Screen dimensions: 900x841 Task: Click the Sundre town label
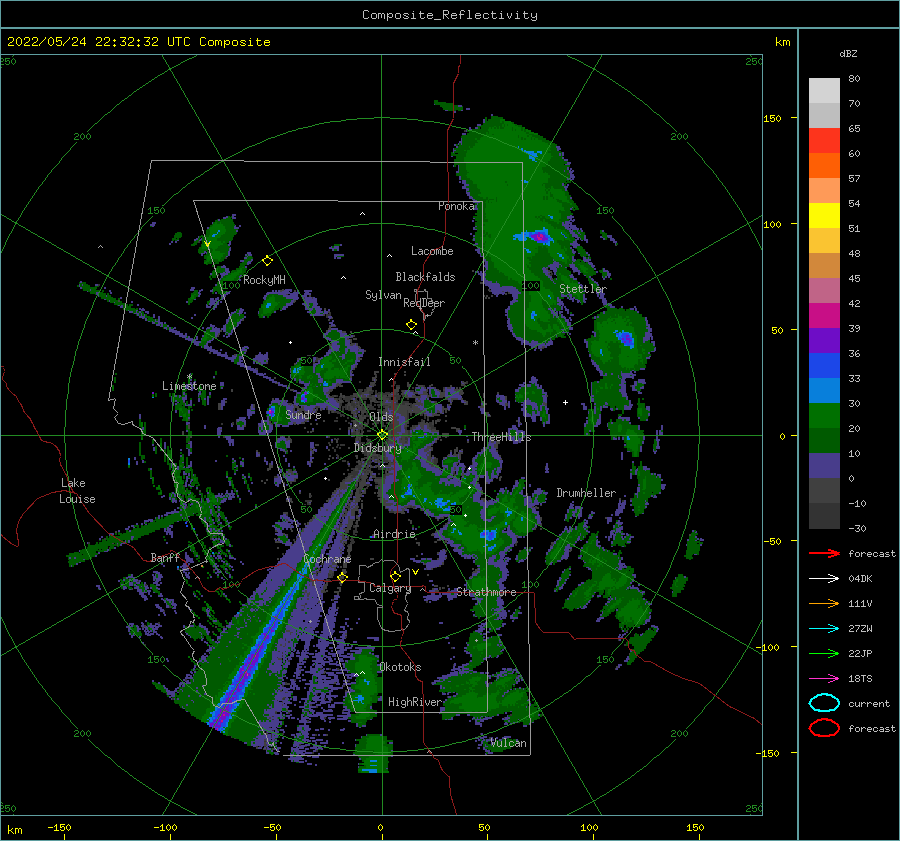click(x=303, y=414)
